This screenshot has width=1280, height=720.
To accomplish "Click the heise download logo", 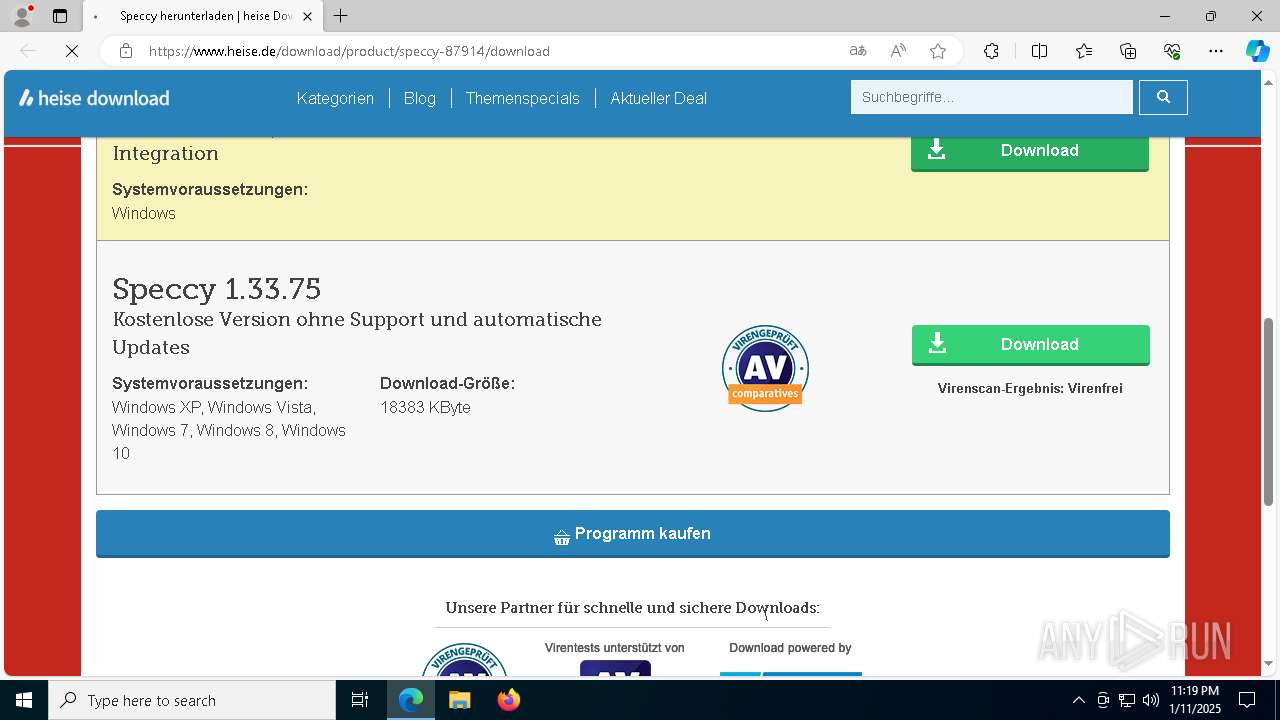I will tap(94, 98).
